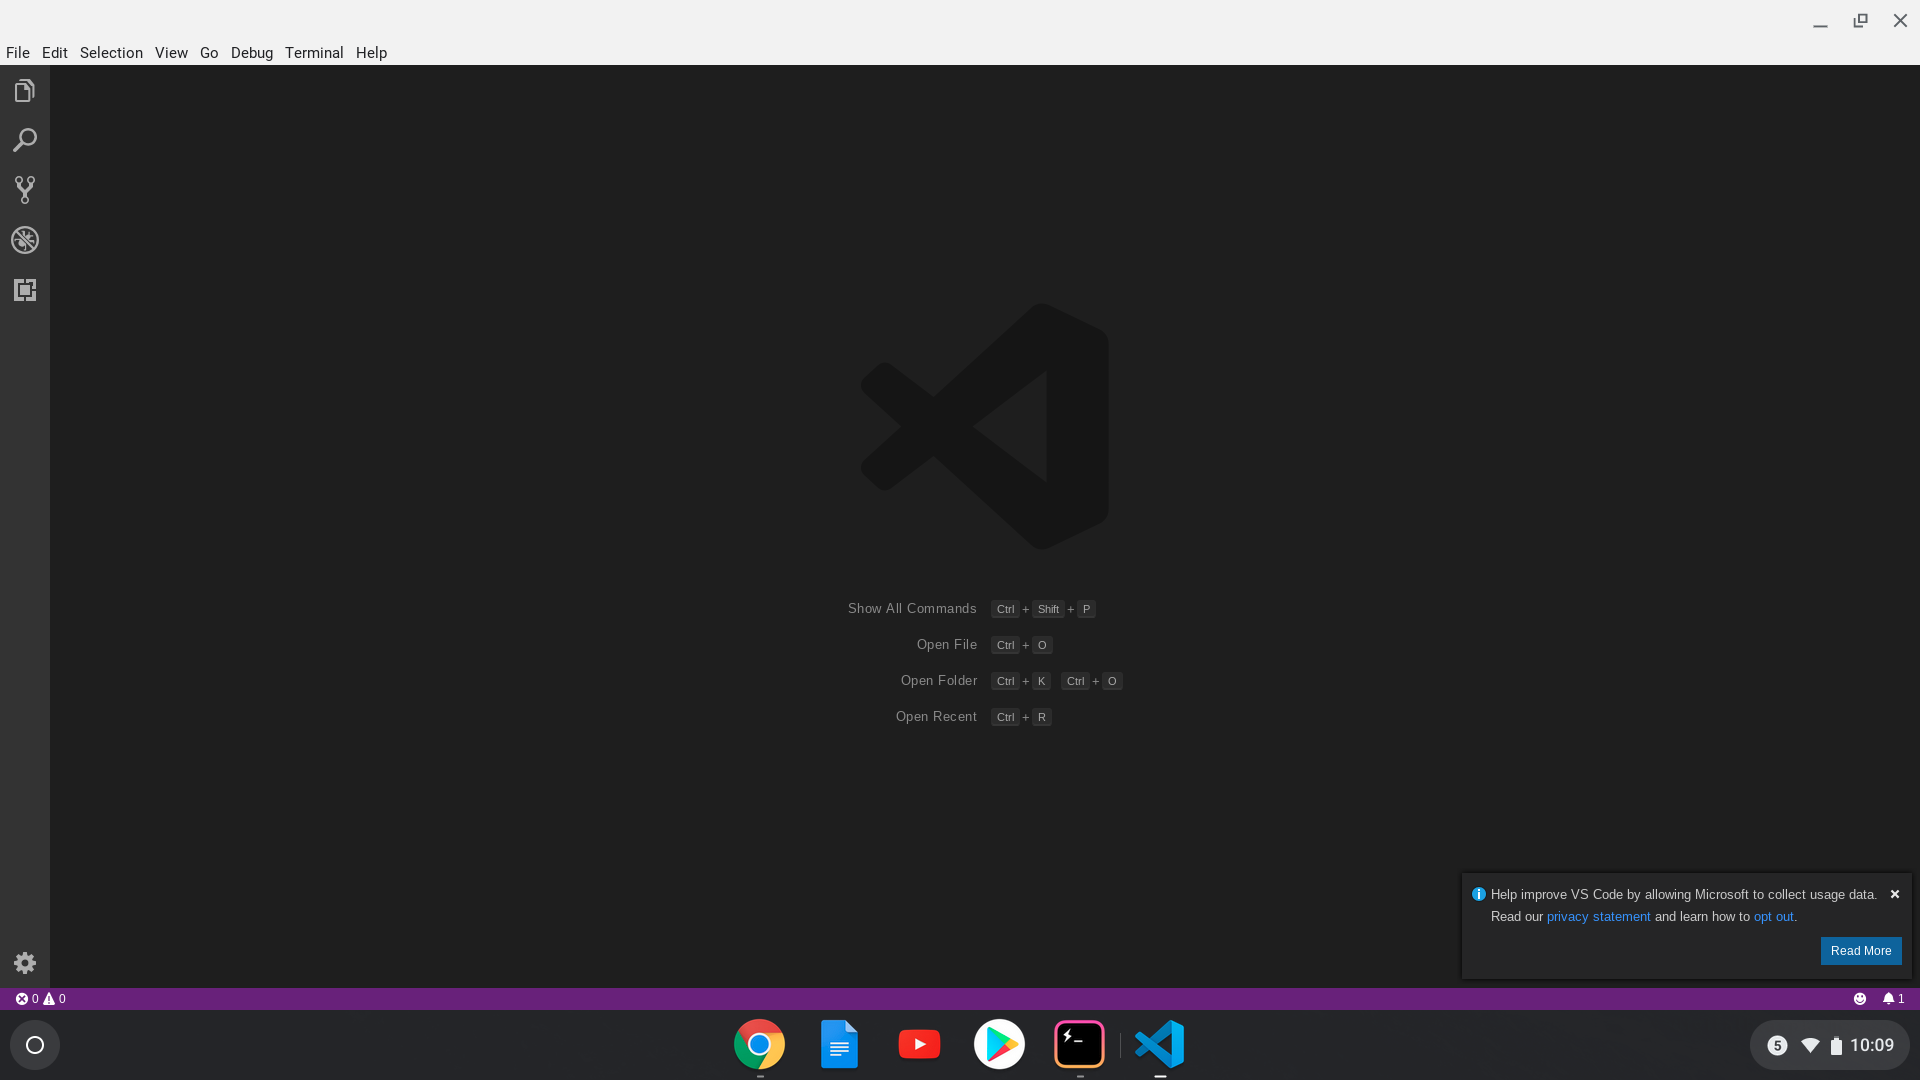The height and width of the screenshot is (1080, 1920).
Task: Open the launcher circle button
Action: [35, 1045]
